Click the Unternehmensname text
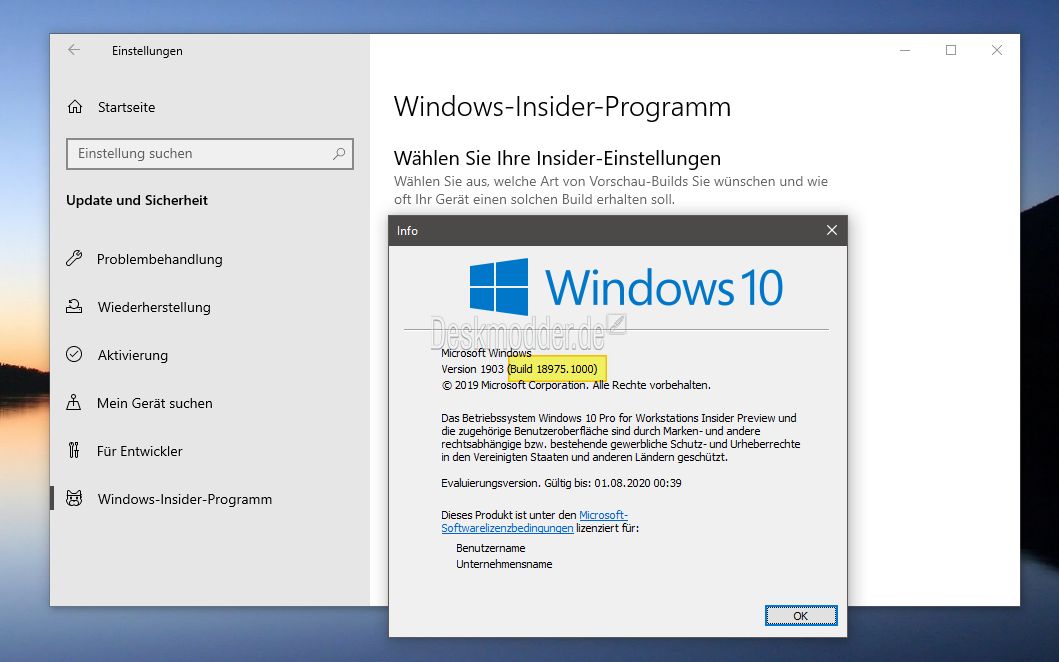Image resolution: width=1059 pixels, height=662 pixels. click(x=504, y=564)
